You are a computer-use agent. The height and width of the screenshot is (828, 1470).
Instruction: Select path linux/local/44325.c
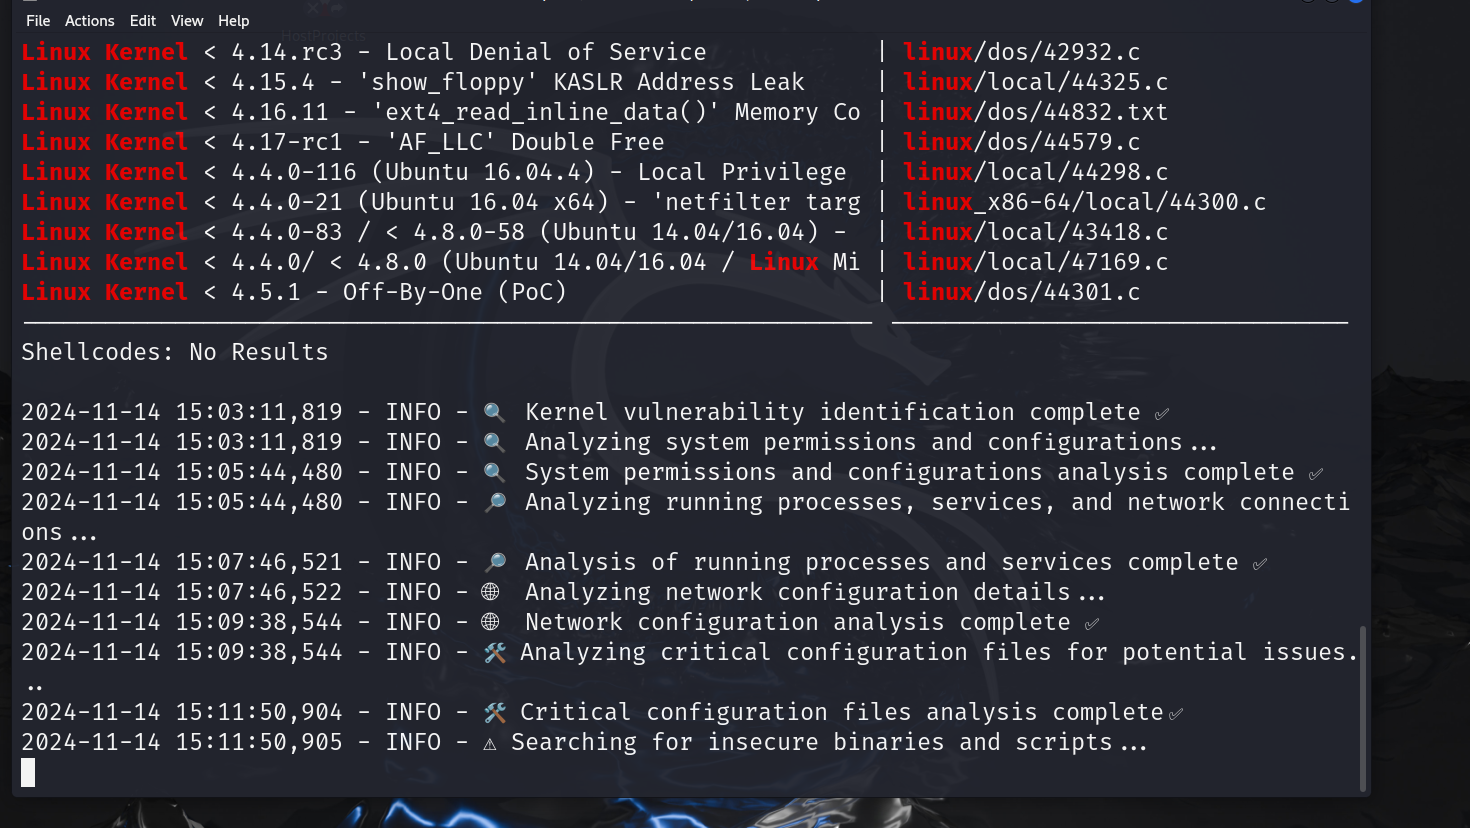click(1035, 82)
